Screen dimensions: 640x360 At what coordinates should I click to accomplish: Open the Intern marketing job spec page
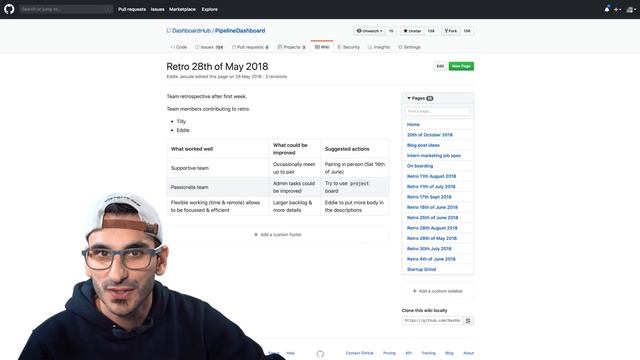434,156
